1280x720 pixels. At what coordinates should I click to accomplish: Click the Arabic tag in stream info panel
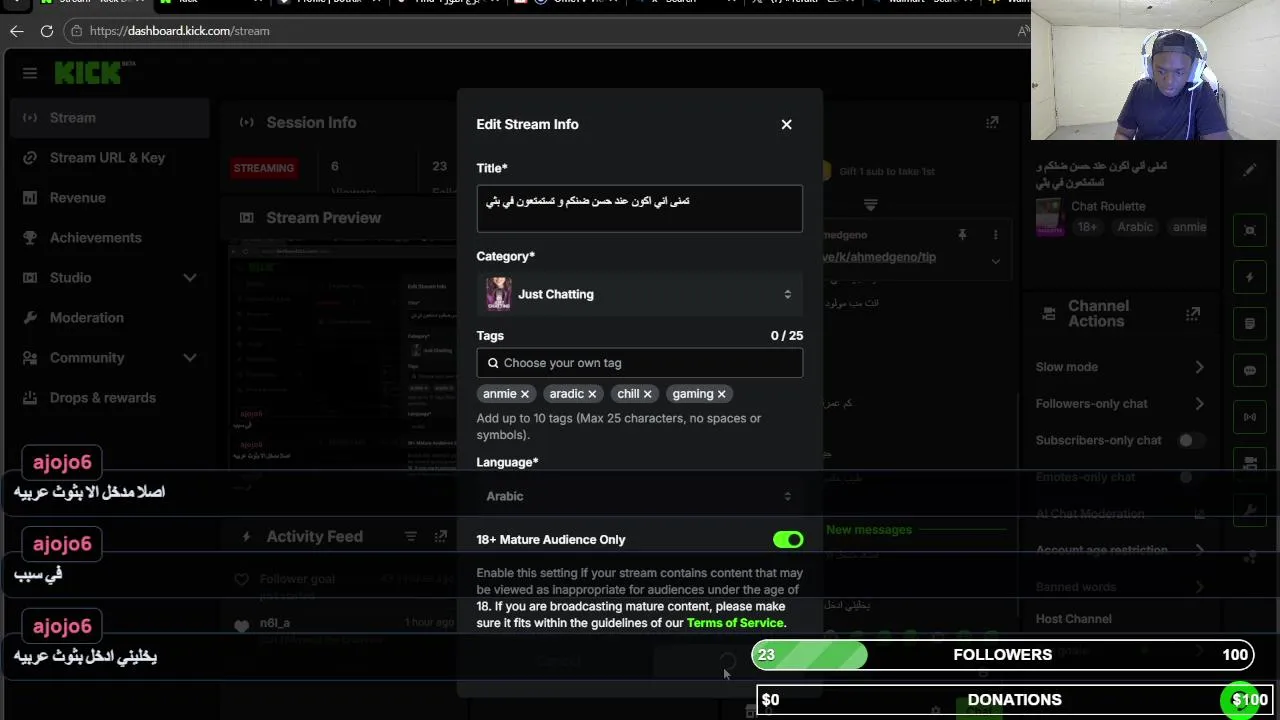tap(1135, 227)
